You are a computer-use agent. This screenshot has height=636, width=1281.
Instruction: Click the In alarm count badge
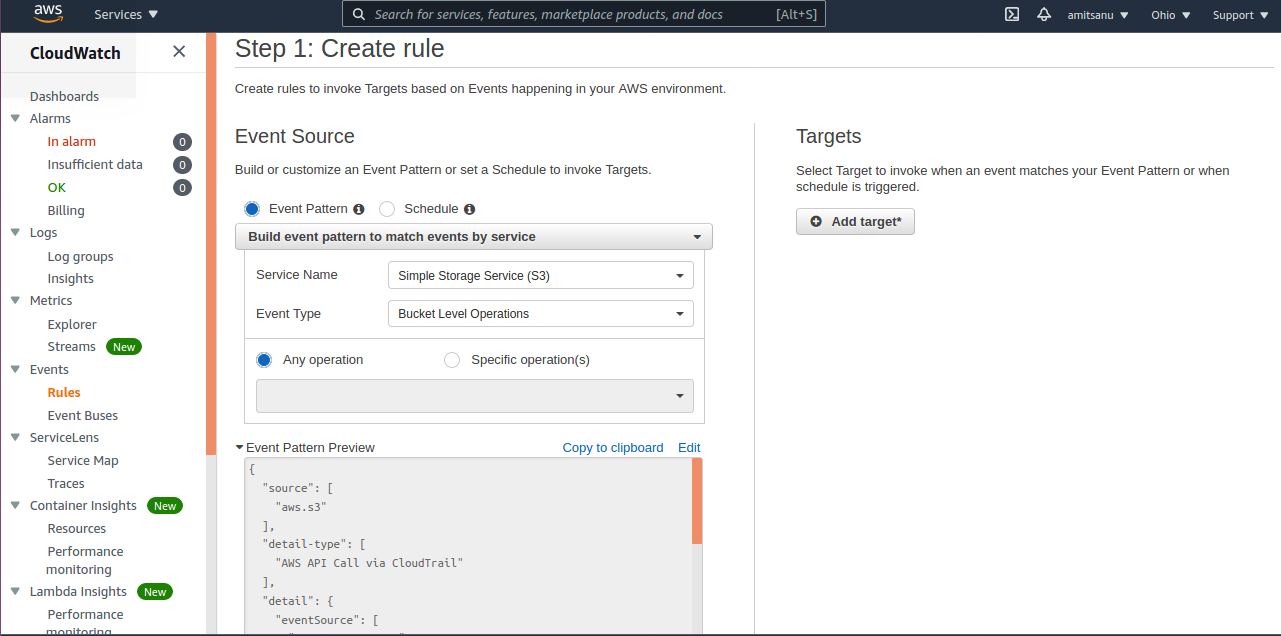tap(182, 142)
